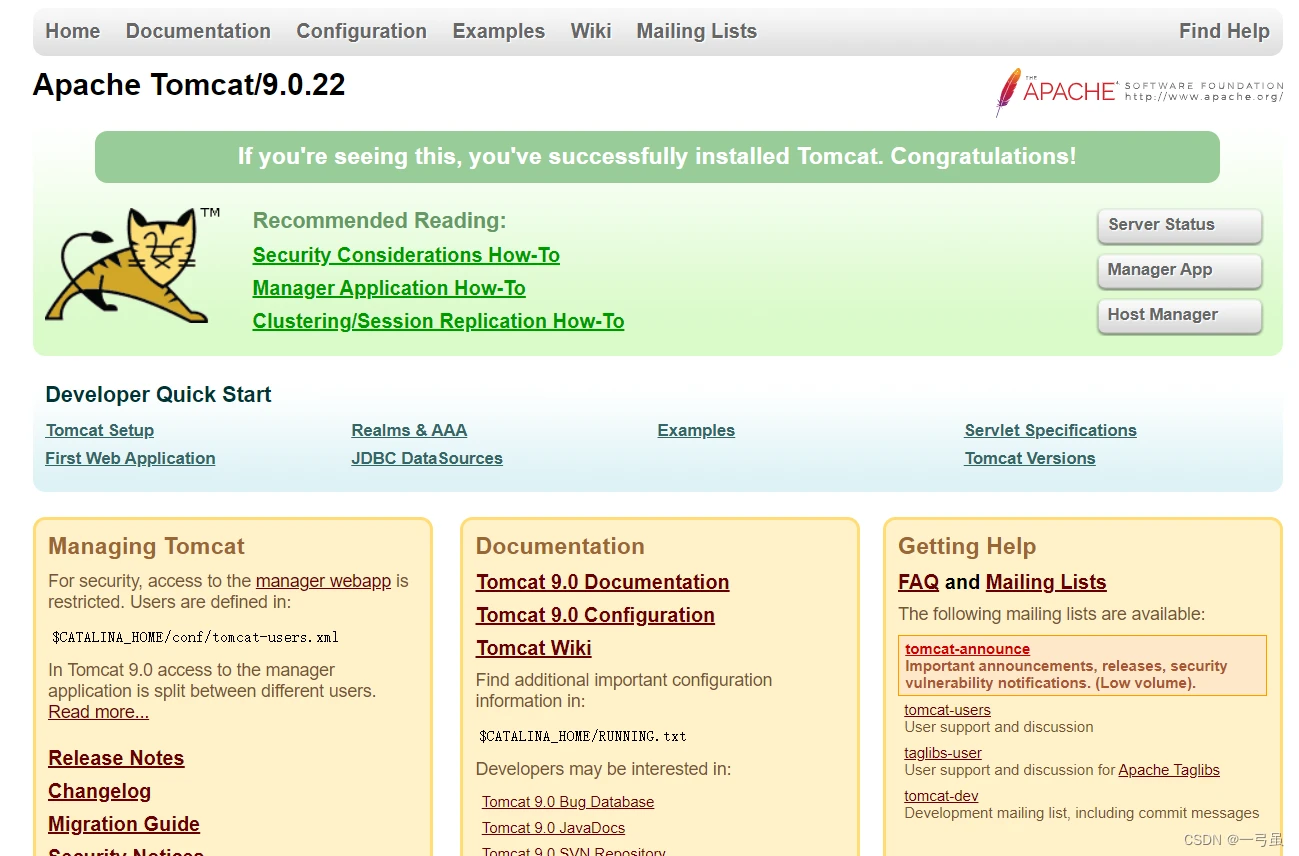The image size is (1299, 856).
Task: Open Documentation in top navigation bar
Action: tap(198, 31)
